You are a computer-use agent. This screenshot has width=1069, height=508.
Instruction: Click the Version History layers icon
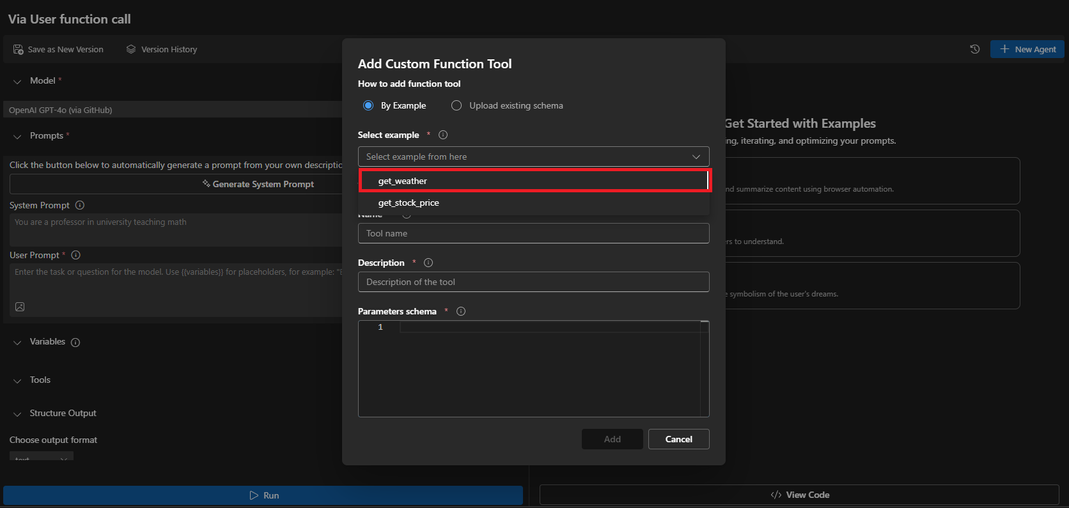[131, 49]
